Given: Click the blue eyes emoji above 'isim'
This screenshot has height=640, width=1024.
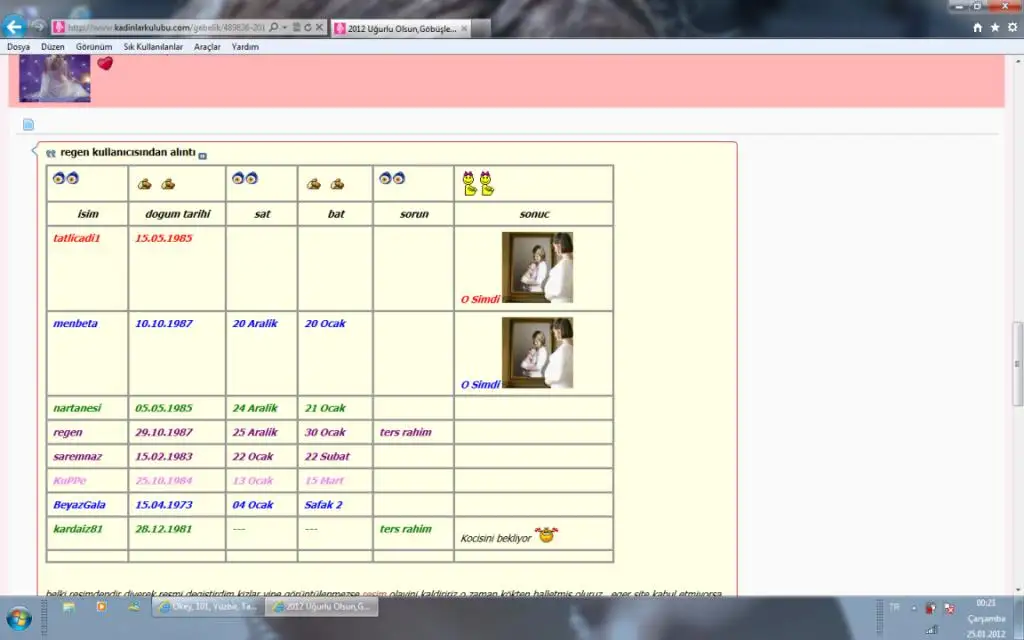Looking at the screenshot, I should [65, 178].
